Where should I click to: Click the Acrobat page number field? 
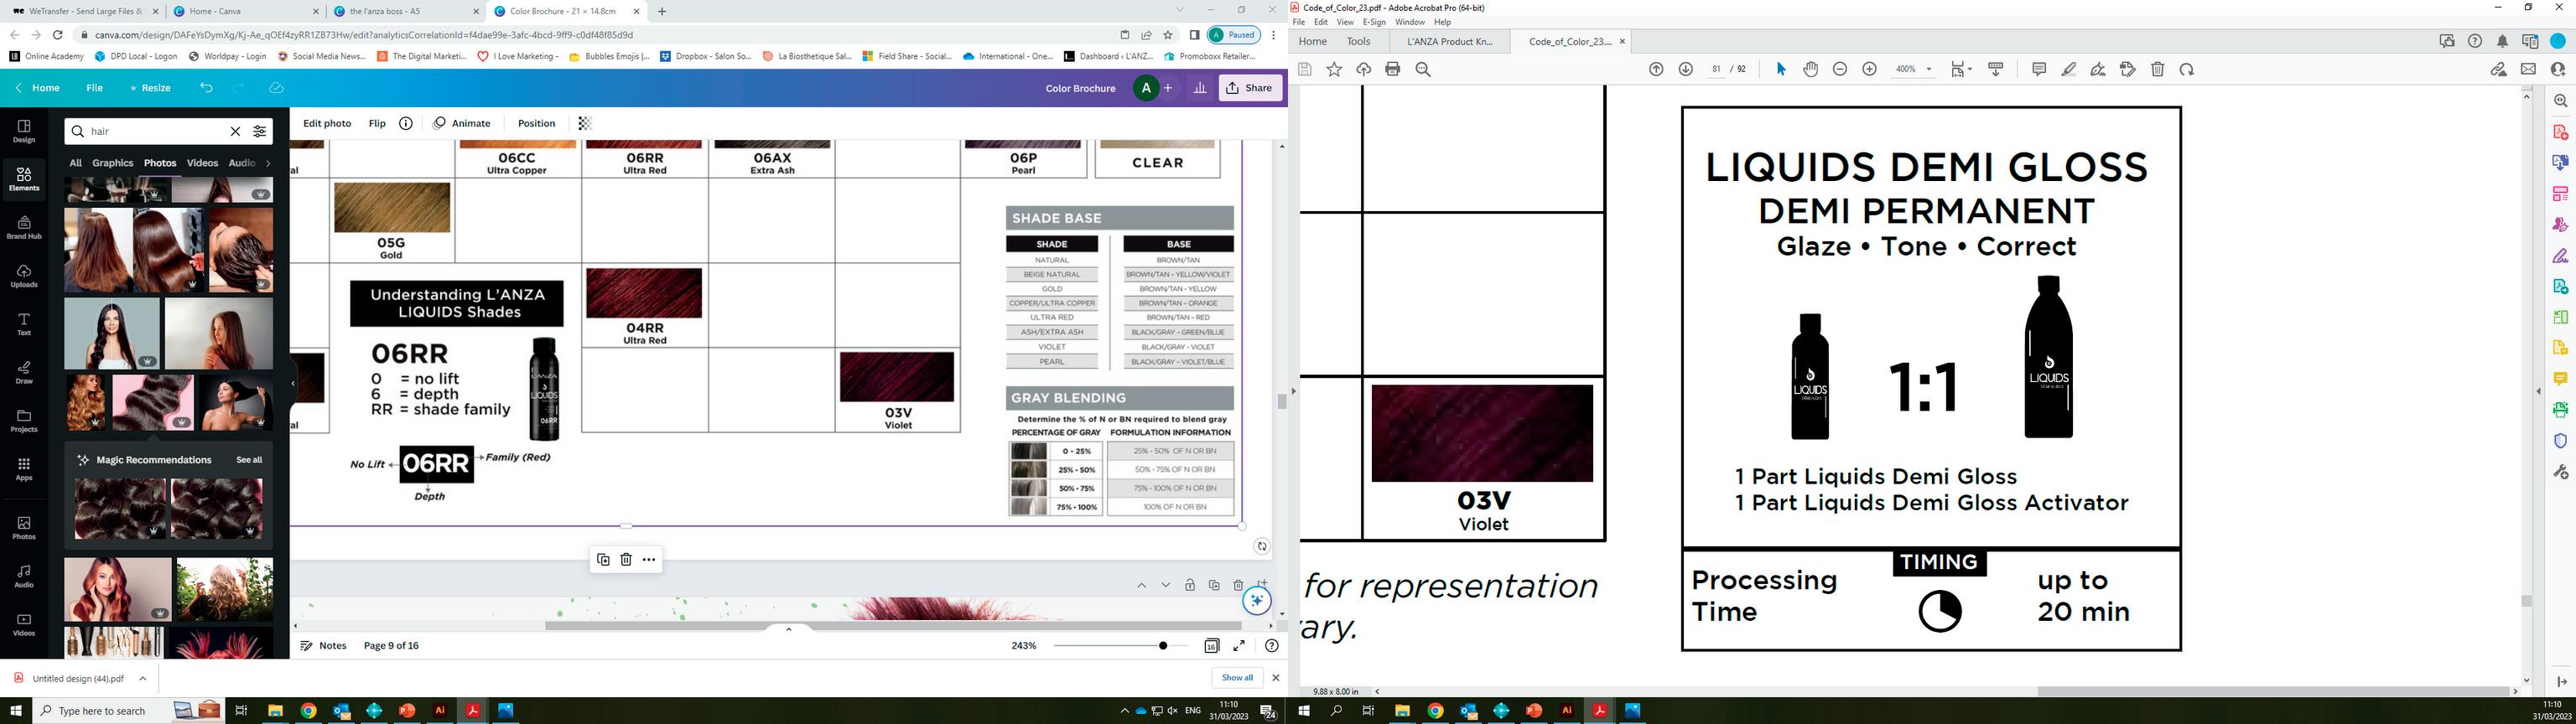coord(1717,69)
